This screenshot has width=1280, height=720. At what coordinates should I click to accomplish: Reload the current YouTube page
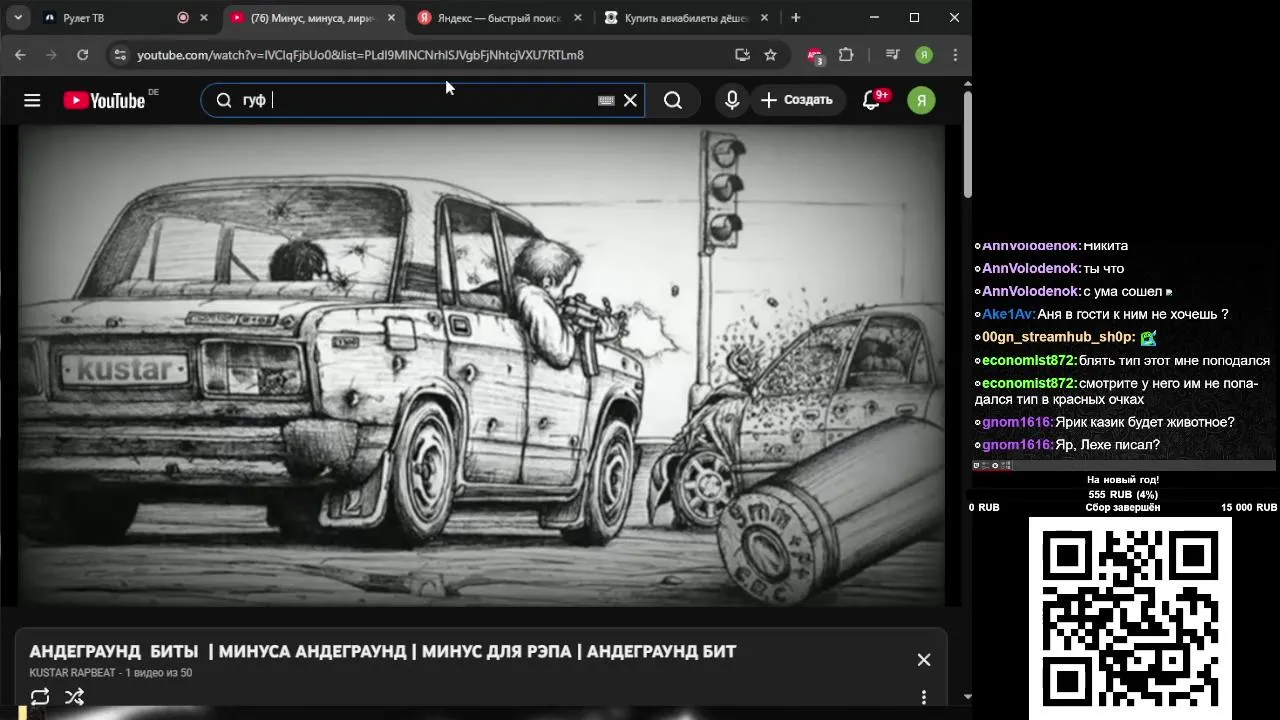(83, 55)
